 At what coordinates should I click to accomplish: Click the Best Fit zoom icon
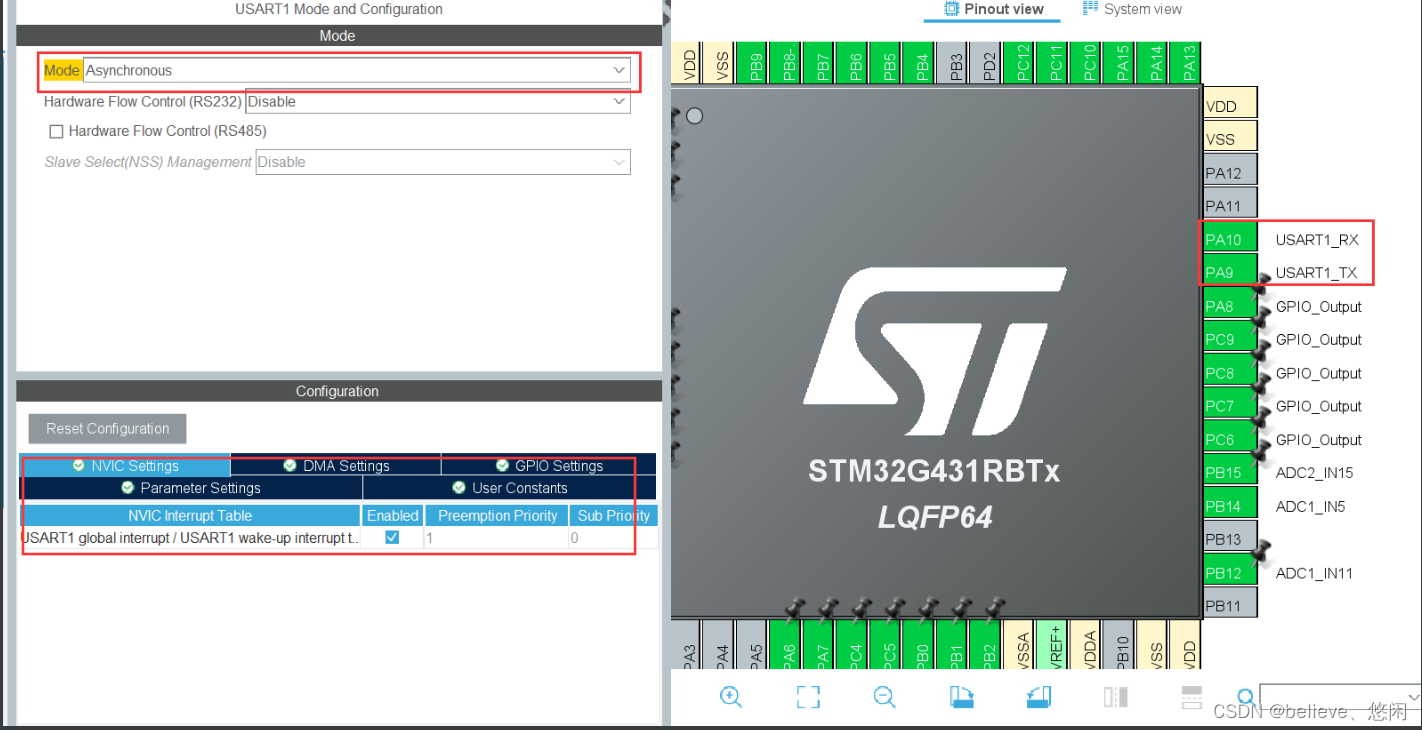(808, 697)
